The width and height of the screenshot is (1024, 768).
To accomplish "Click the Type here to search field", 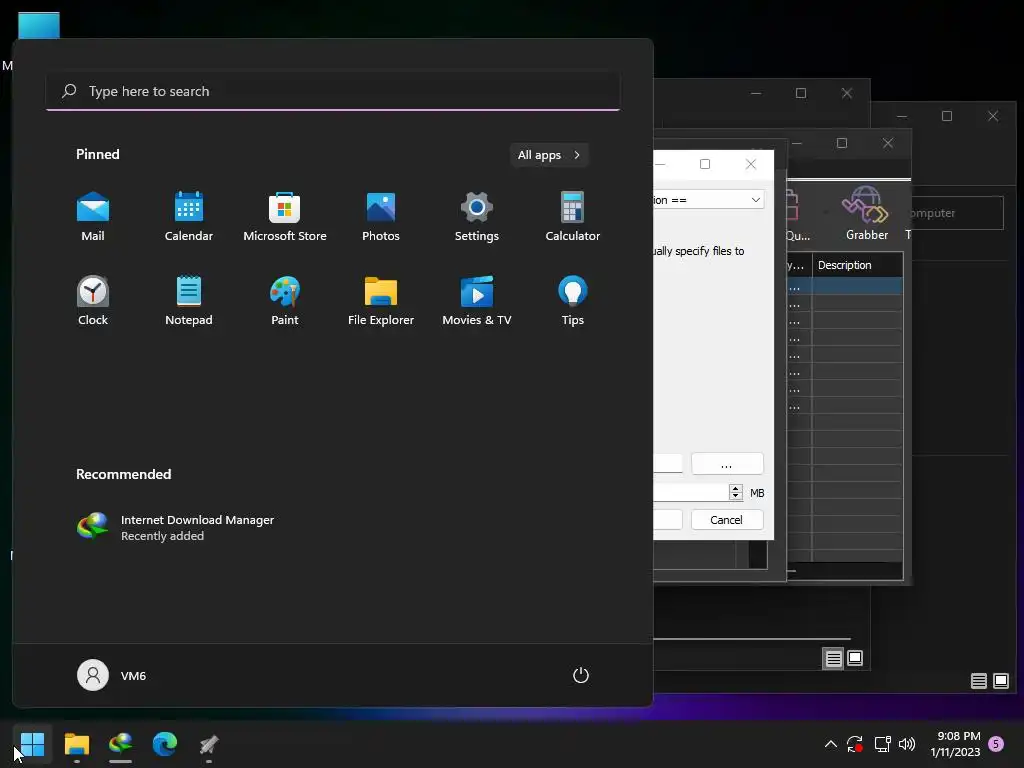I will click(x=333, y=91).
